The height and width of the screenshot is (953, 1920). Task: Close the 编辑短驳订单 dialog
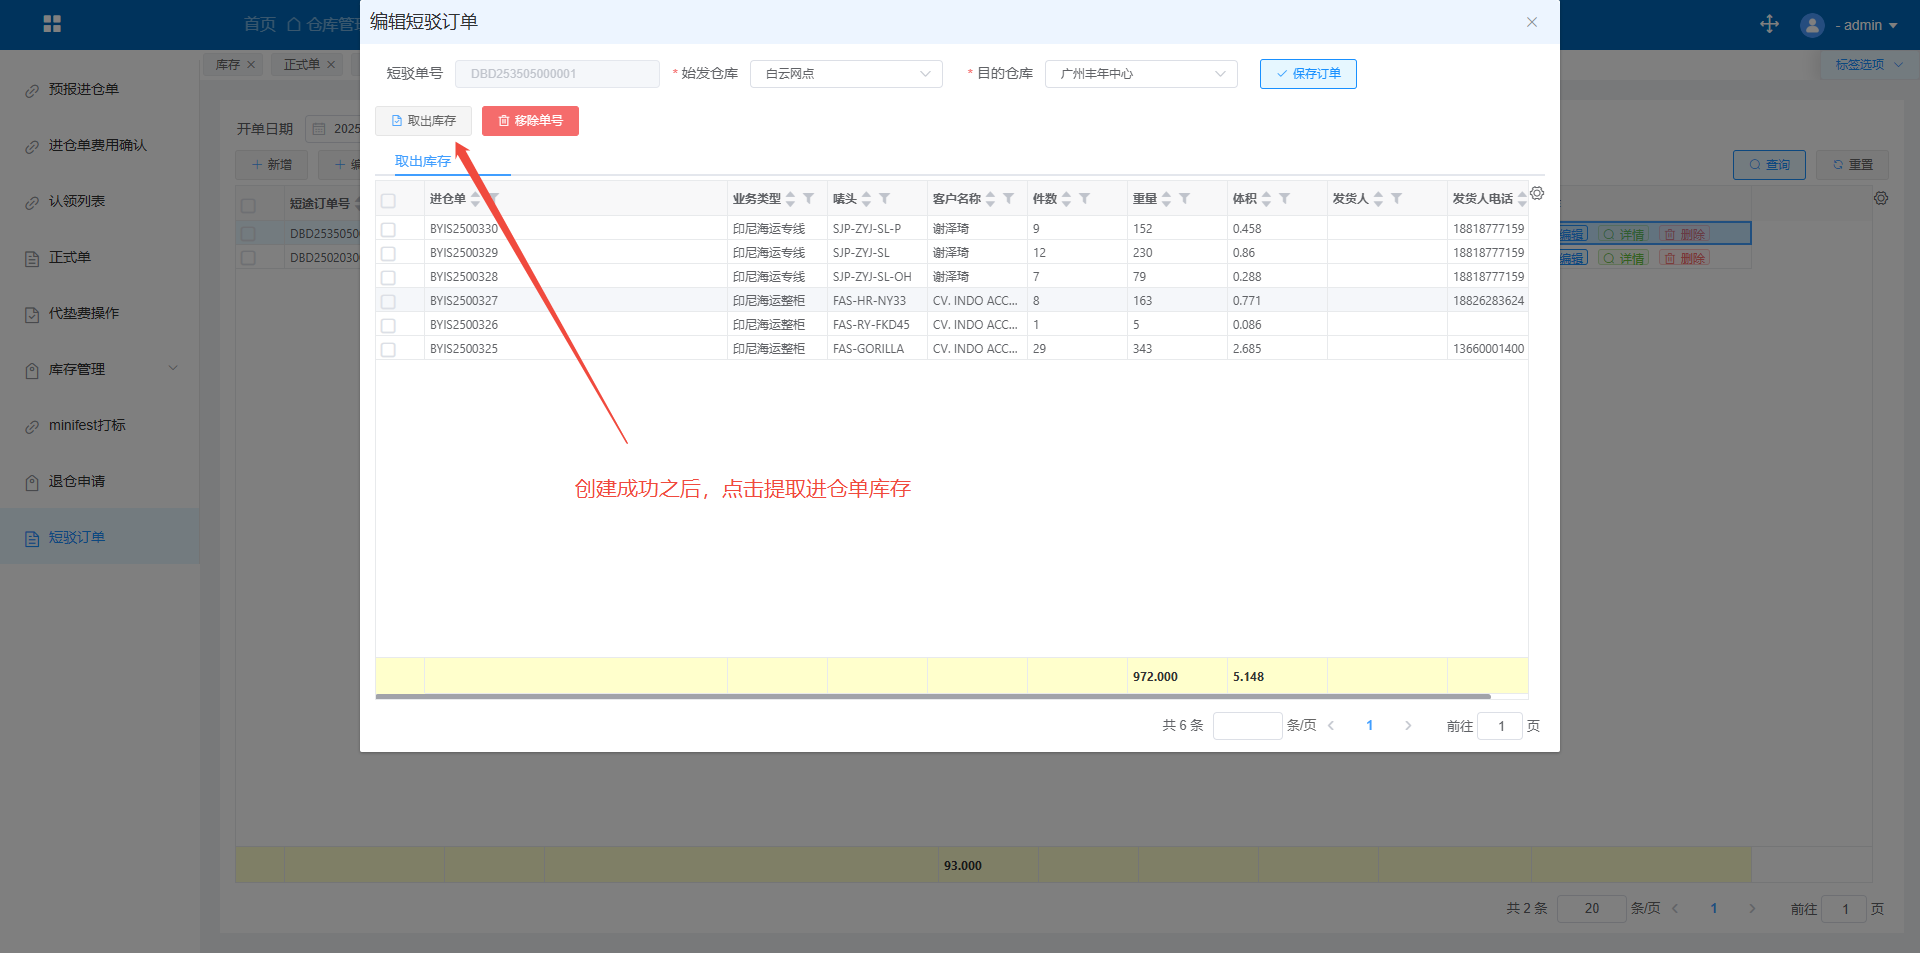1531,22
